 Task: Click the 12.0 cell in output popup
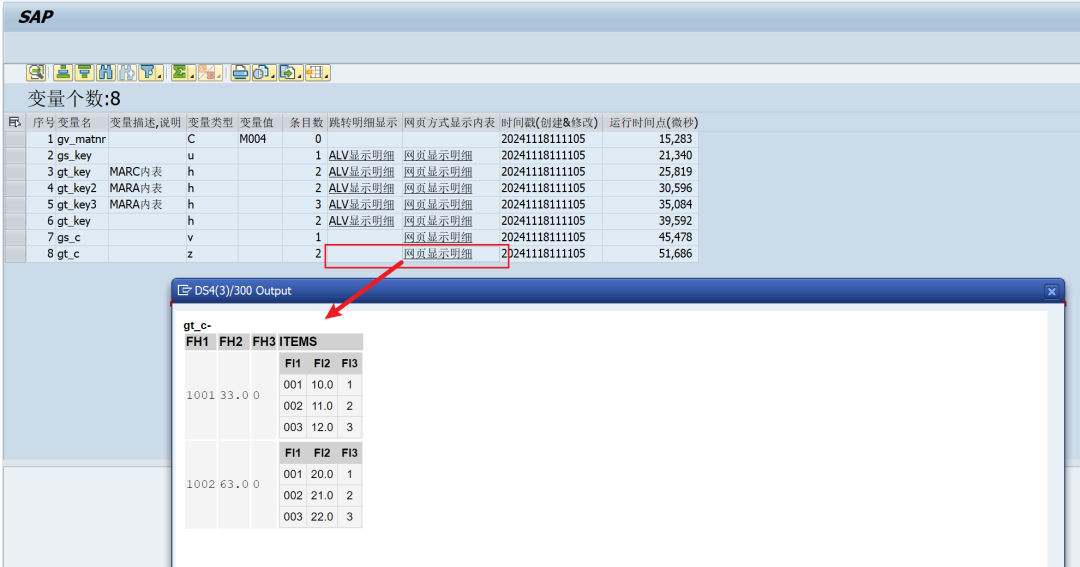(322, 427)
